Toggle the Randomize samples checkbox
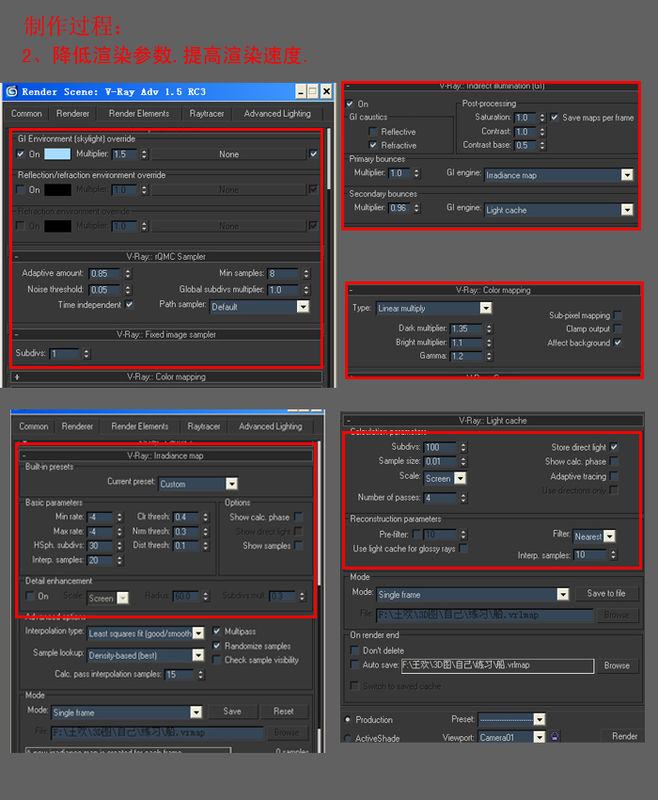The image size is (658, 800). pyautogui.click(x=216, y=645)
